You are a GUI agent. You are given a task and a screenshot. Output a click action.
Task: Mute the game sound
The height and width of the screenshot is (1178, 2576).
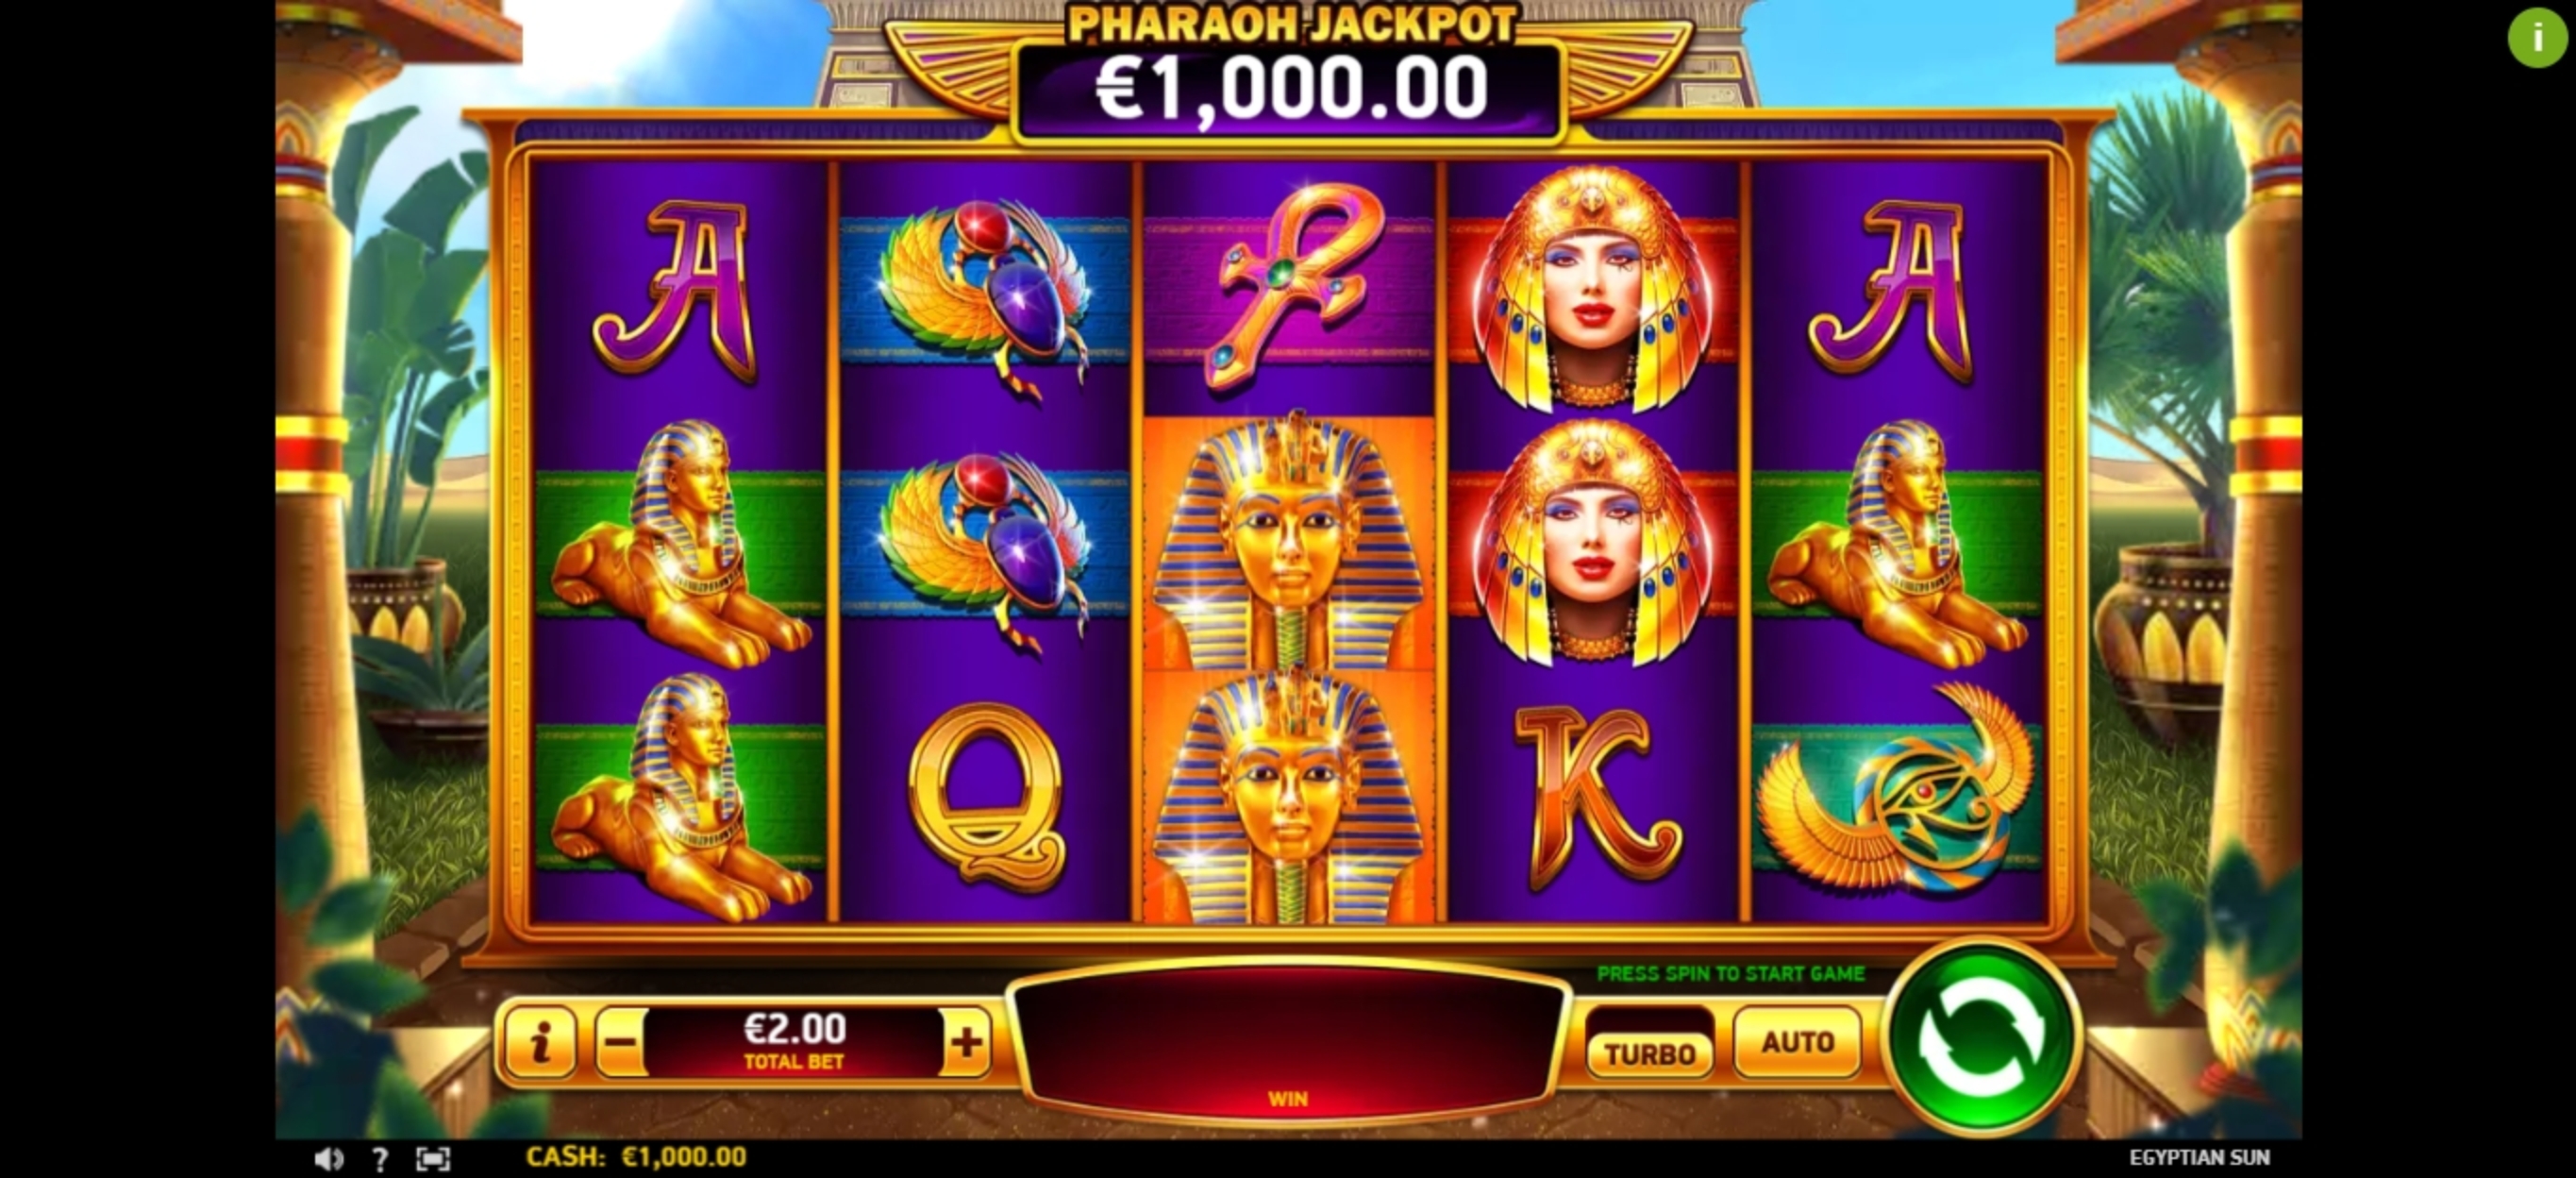329,1159
